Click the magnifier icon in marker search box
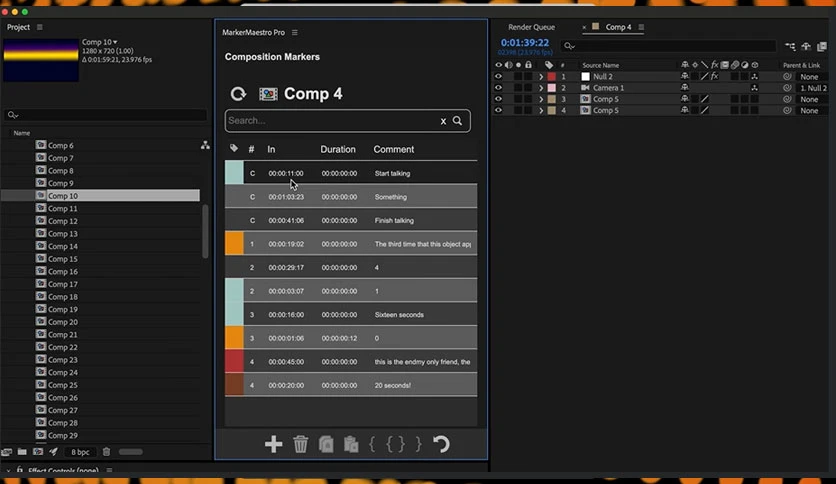Image resolution: width=836 pixels, height=484 pixels. (457, 121)
